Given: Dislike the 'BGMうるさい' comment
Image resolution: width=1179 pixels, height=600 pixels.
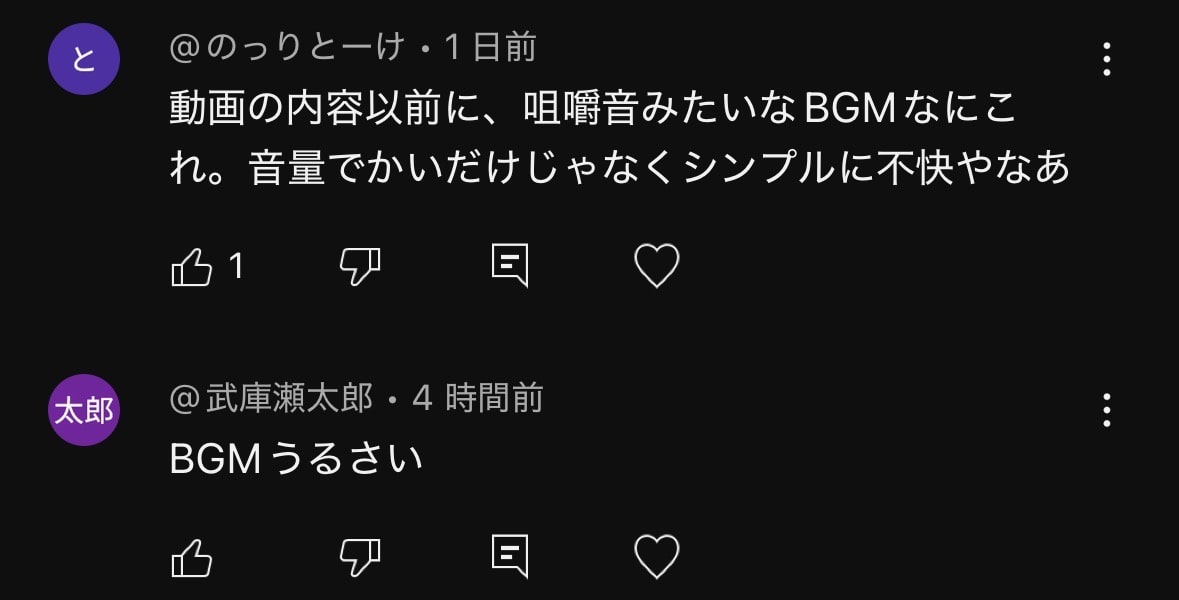Looking at the screenshot, I should coord(359,558).
